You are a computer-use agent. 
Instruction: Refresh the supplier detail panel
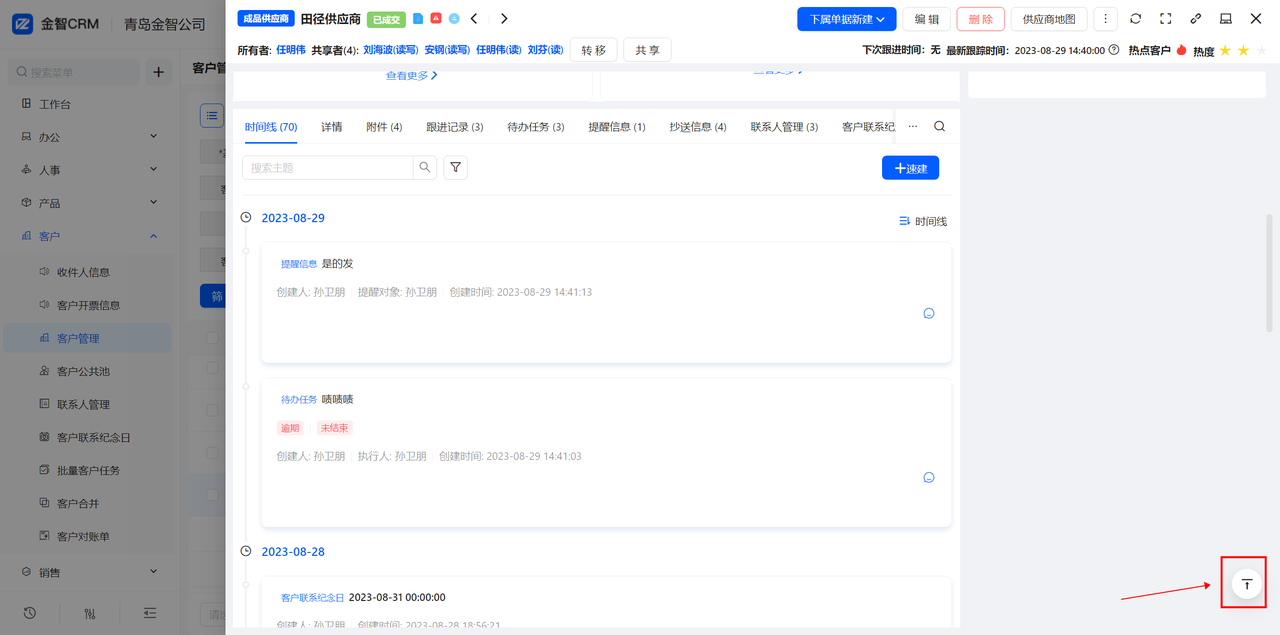1135,19
